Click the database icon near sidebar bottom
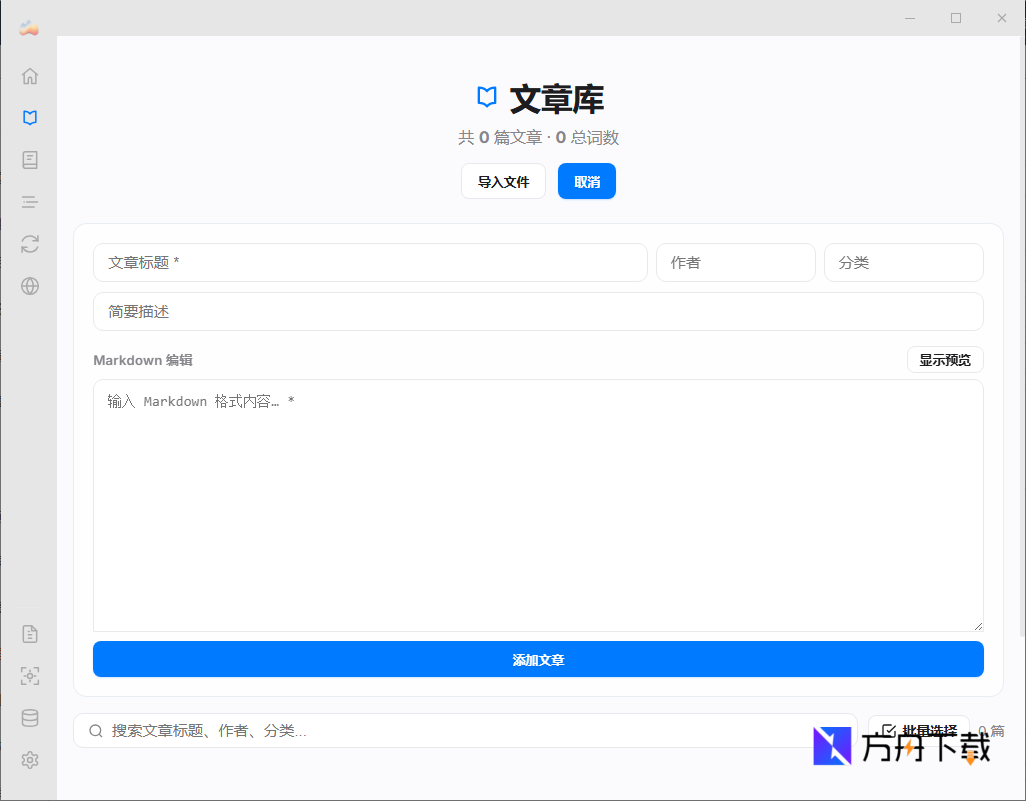1026x801 pixels. tap(29, 717)
